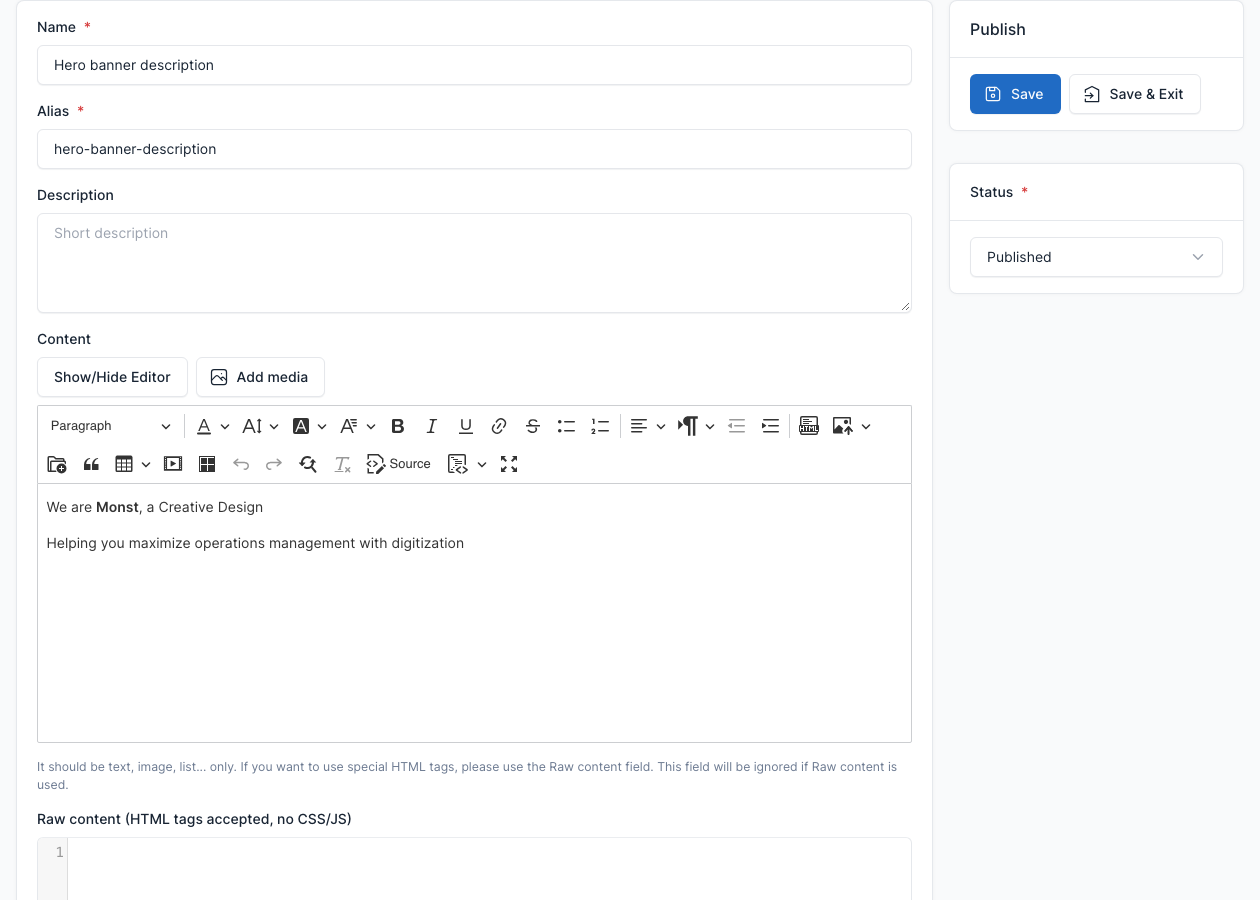Image resolution: width=1260 pixels, height=900 pixels.
Task: Expand the insert table dropdown
Action: pyautogui.click(x=133, y=464)
